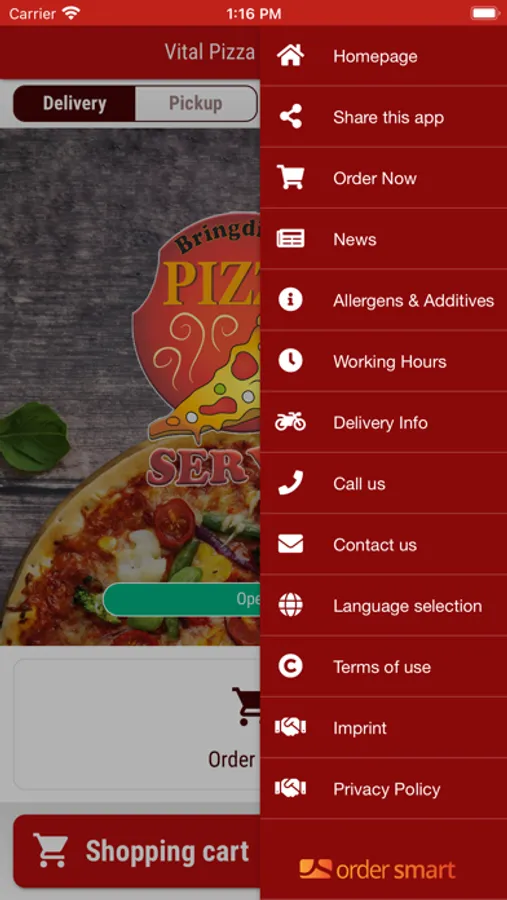
Task: Tap the News newspaper icon
Action: point(291,239)
